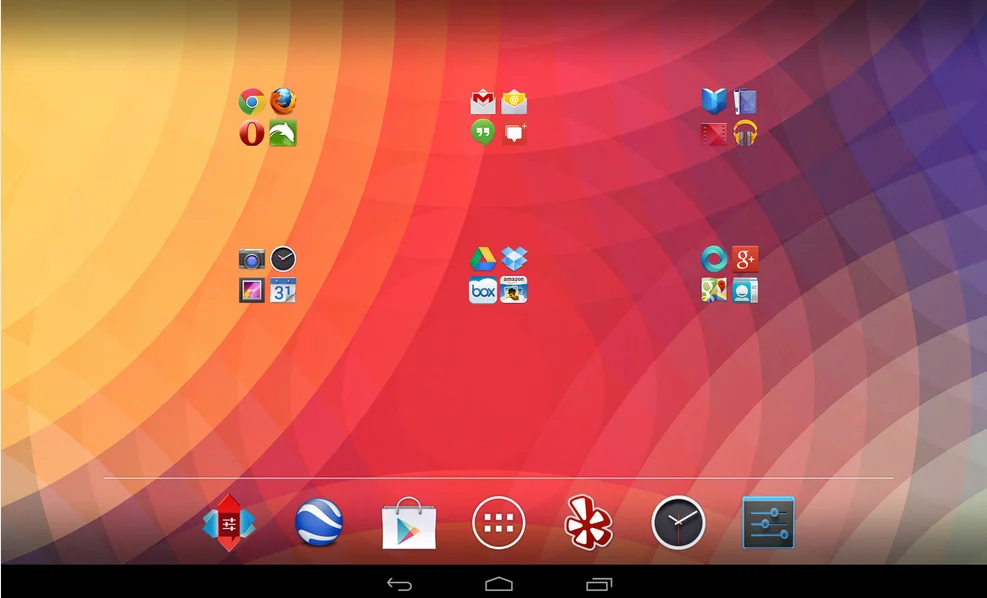Screen dimensions: 987x598
Task: Open the Google Drive icon
Action: 483,259
